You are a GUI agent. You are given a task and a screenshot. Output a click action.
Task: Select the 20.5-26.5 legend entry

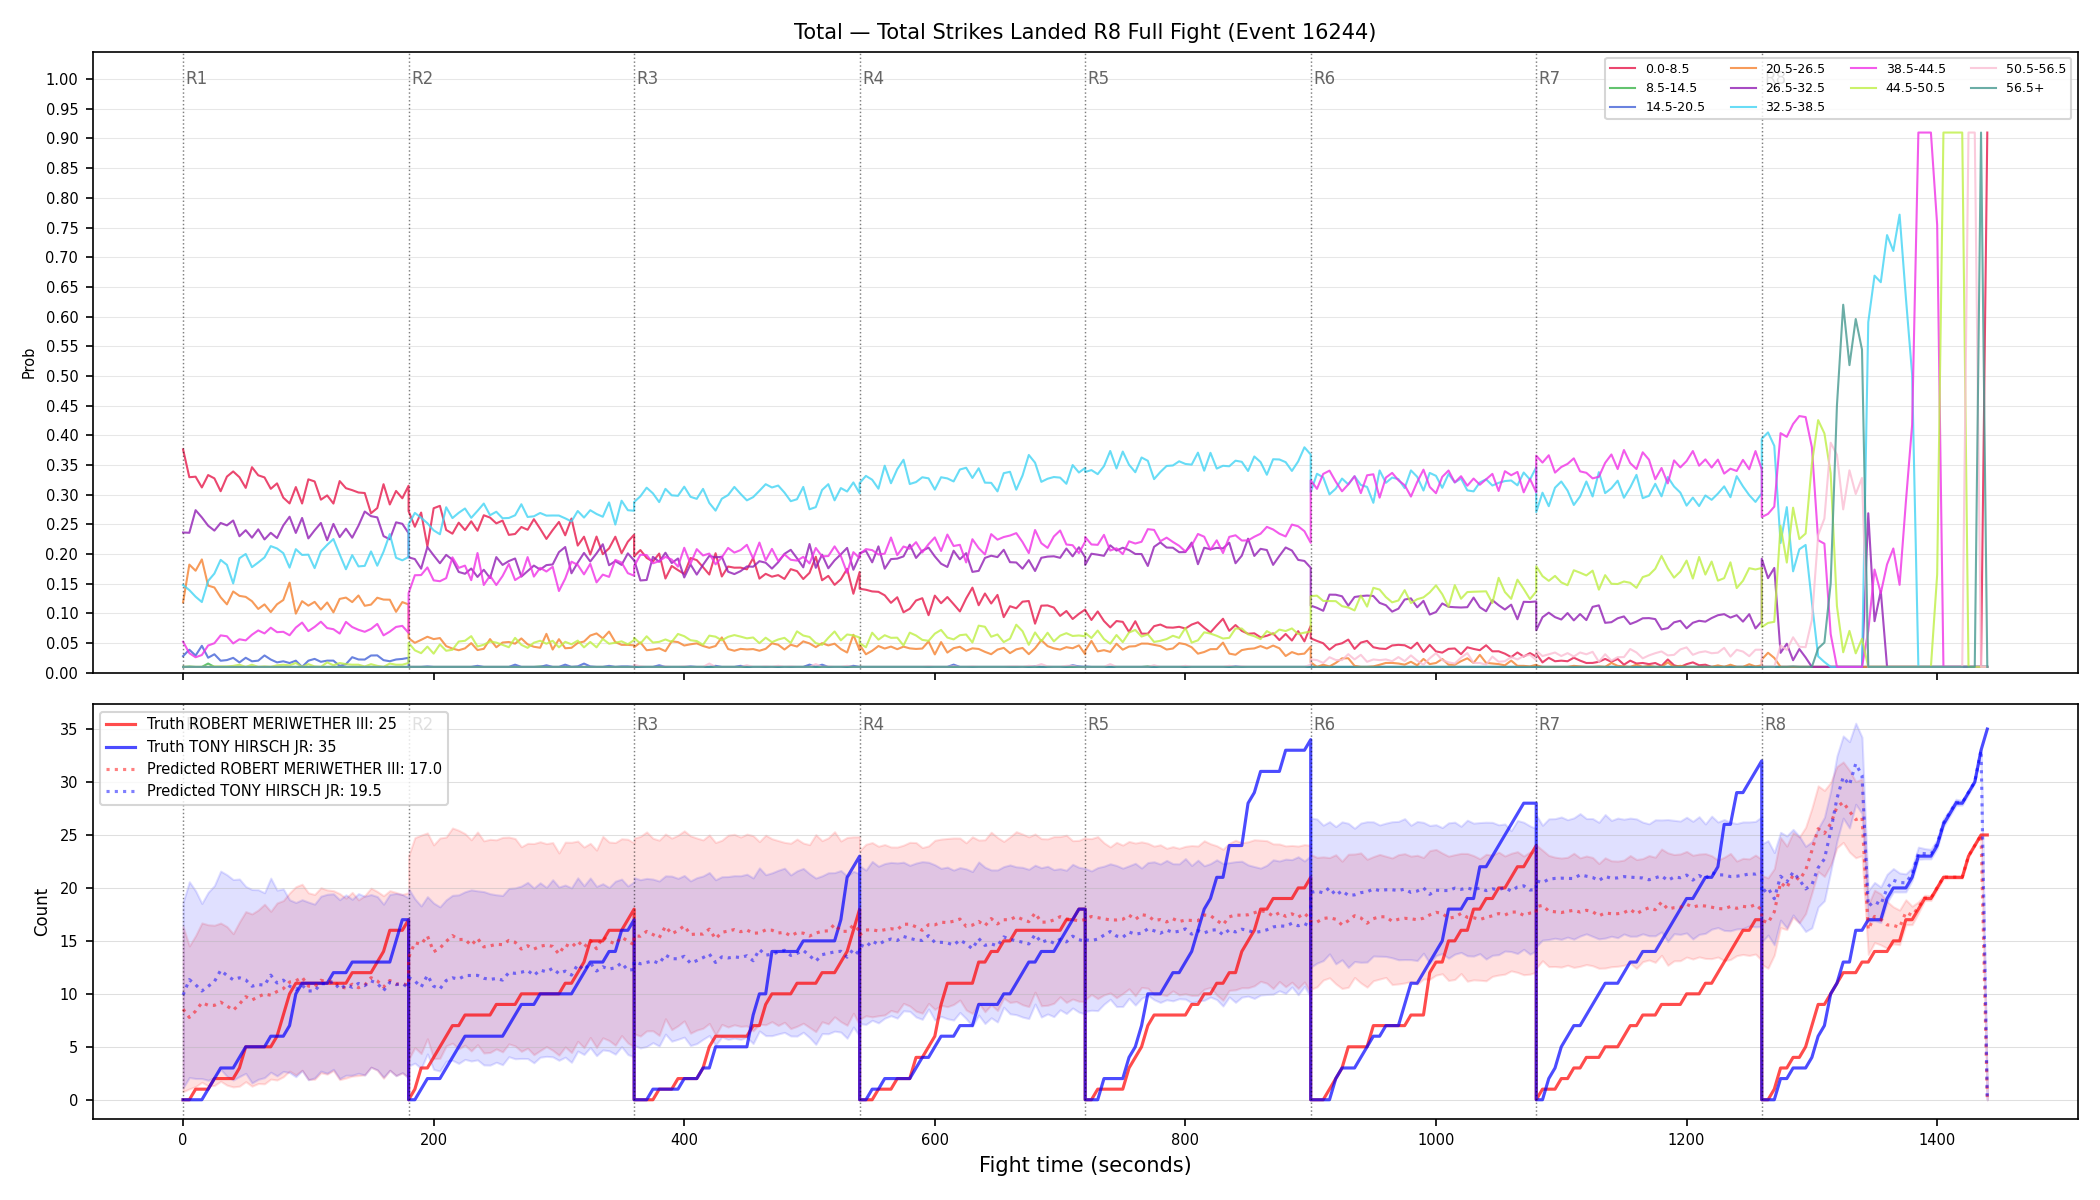1777,69
